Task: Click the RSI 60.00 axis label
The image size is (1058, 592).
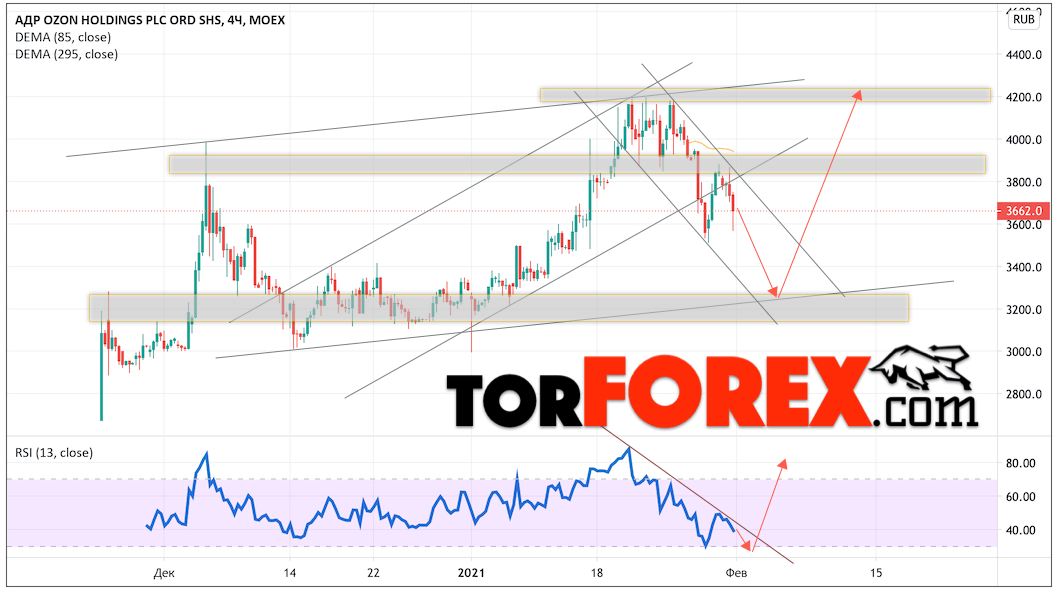Action: point(1021,497)
